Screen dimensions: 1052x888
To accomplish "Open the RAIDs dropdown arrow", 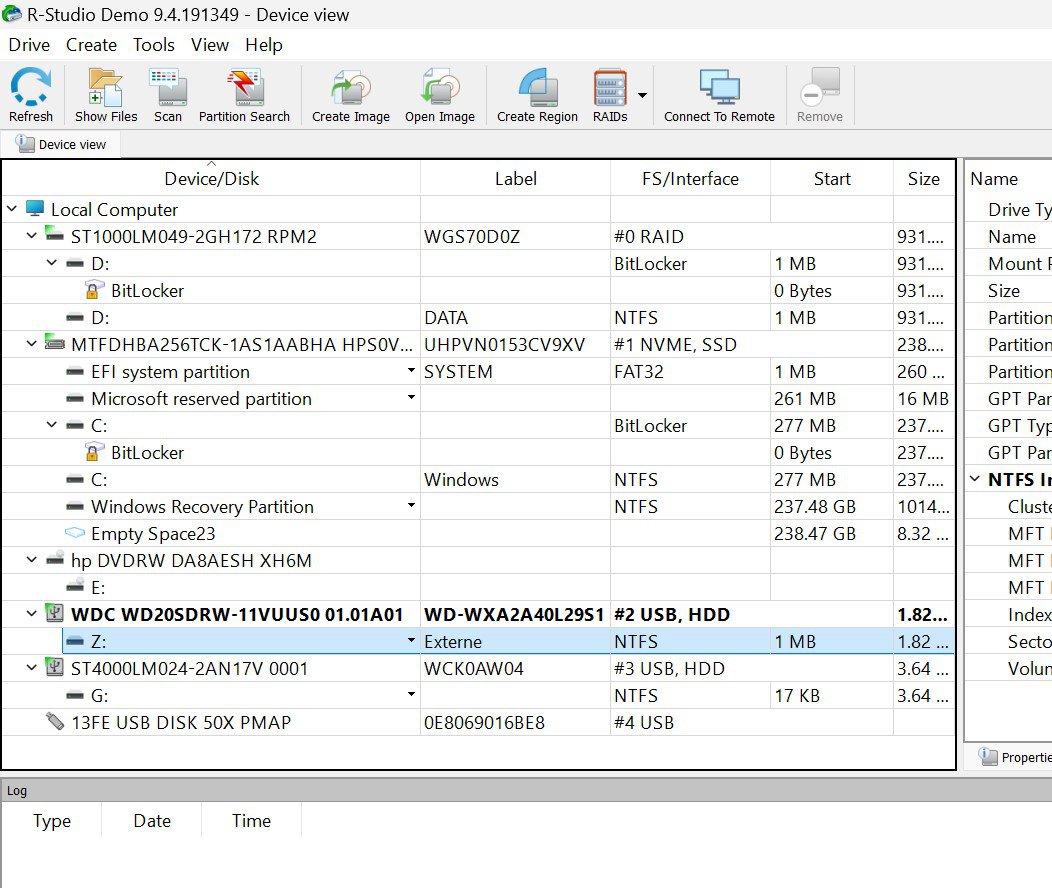I will coord(642,96).
